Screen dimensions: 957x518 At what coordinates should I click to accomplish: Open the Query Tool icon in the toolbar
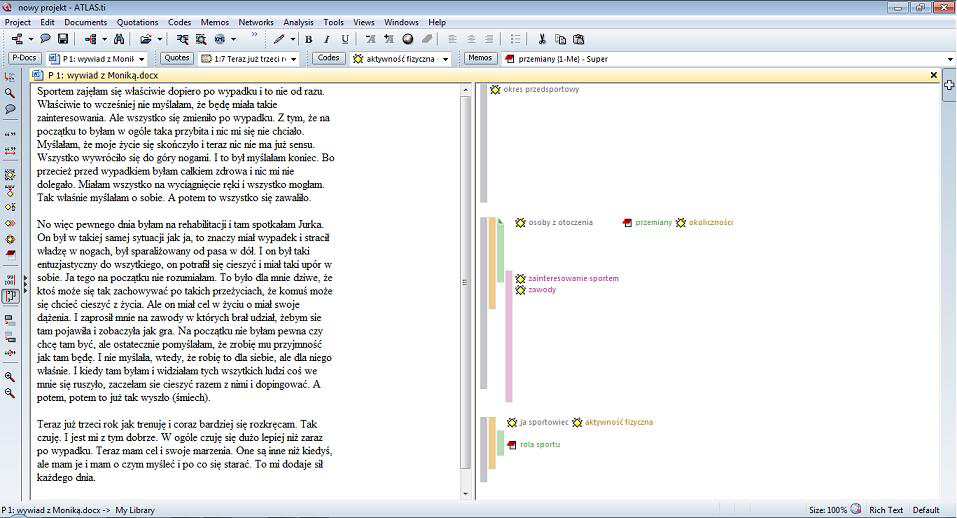[x=182, y=39]
